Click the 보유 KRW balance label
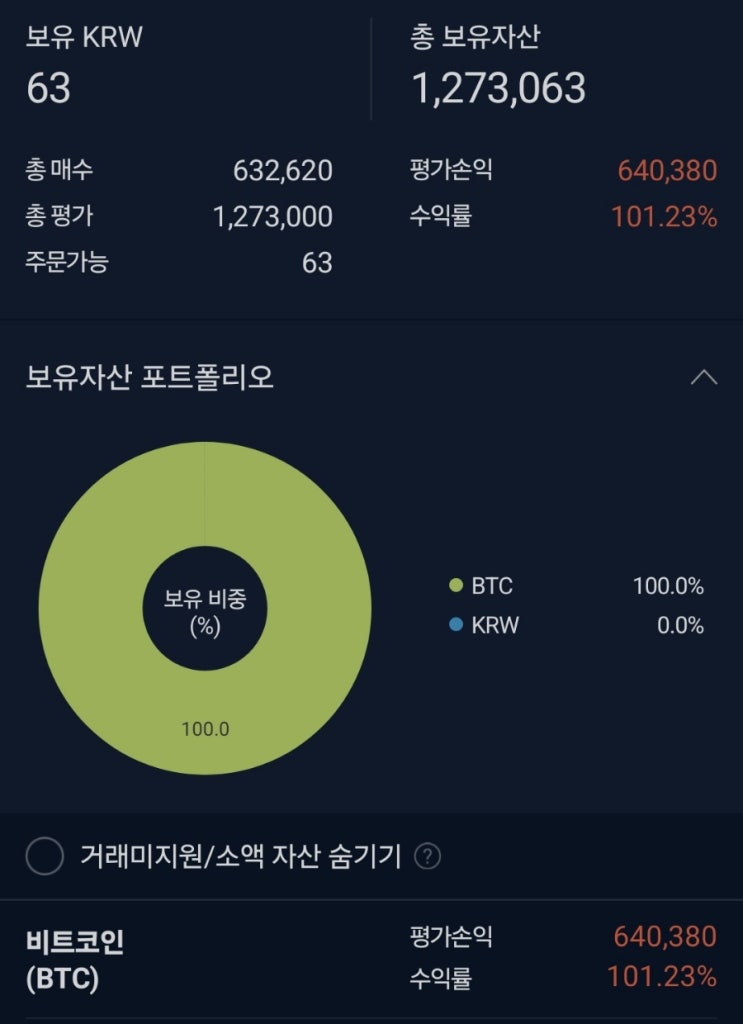743x1024 pixels. [x=84, y=38]
